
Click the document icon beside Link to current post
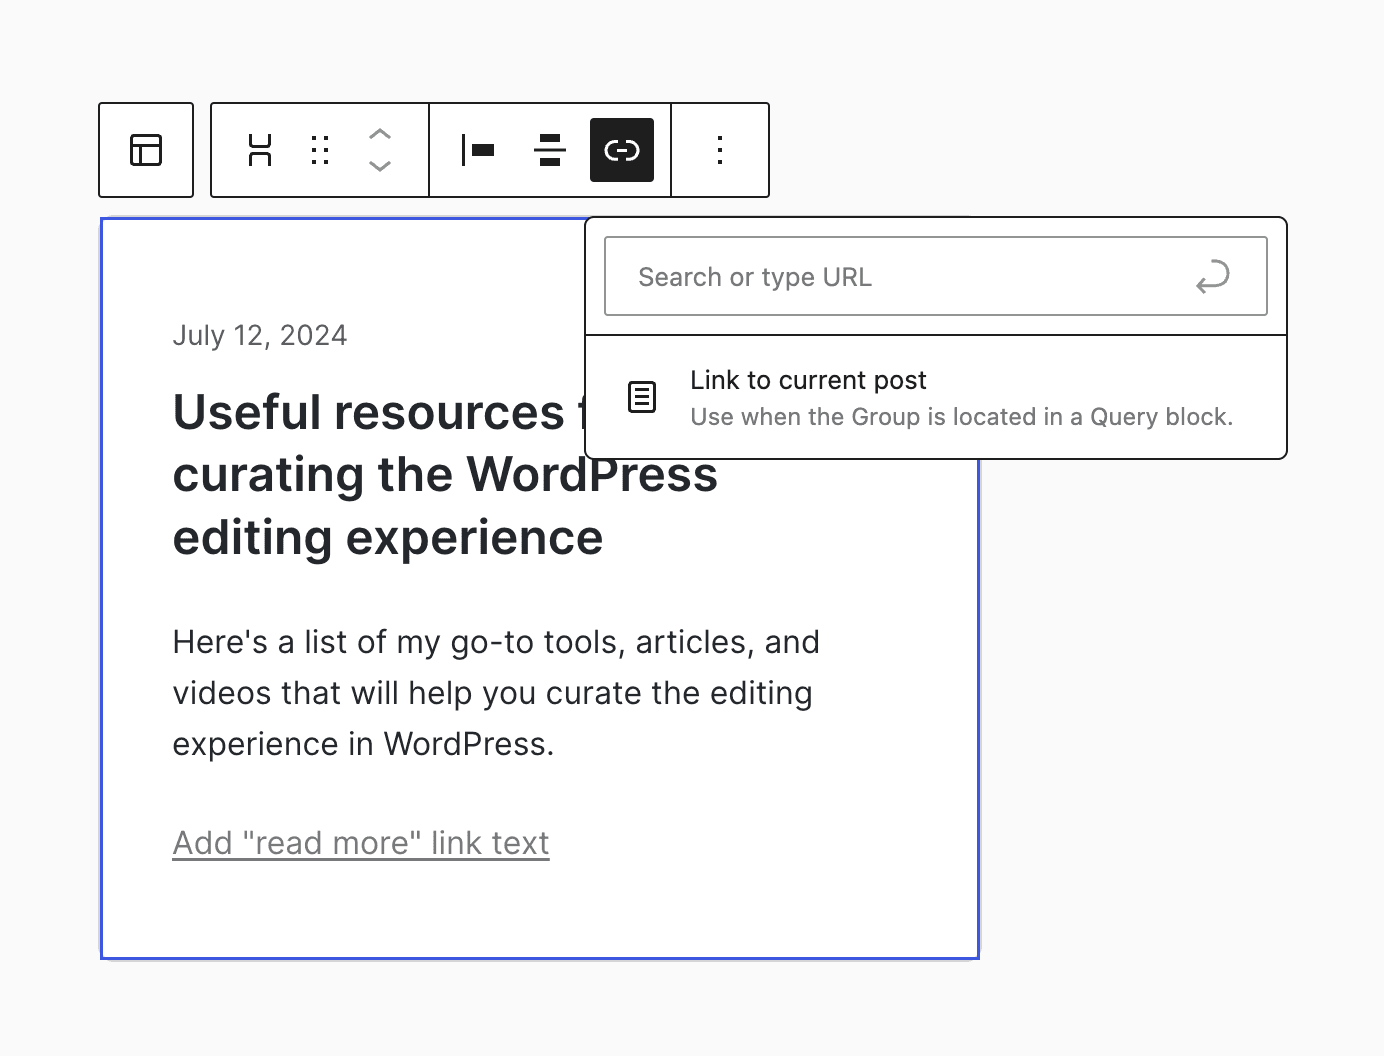pos(641,397)
